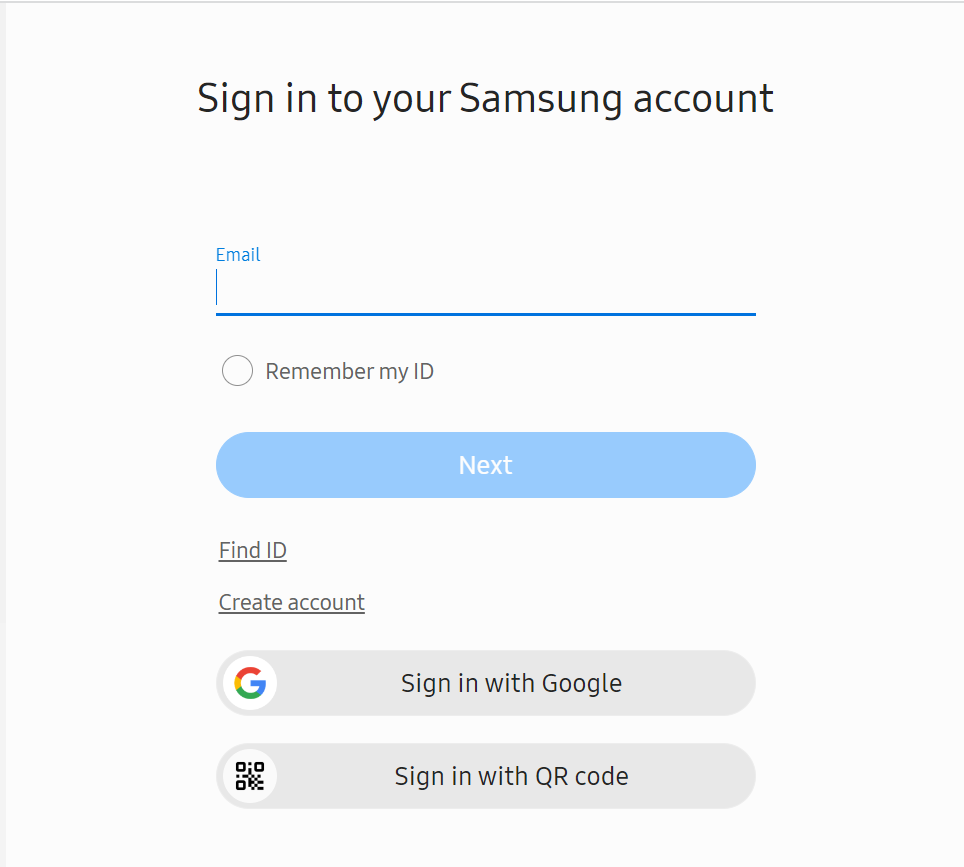Choose Sign in with QR code text

pos(512,776)
